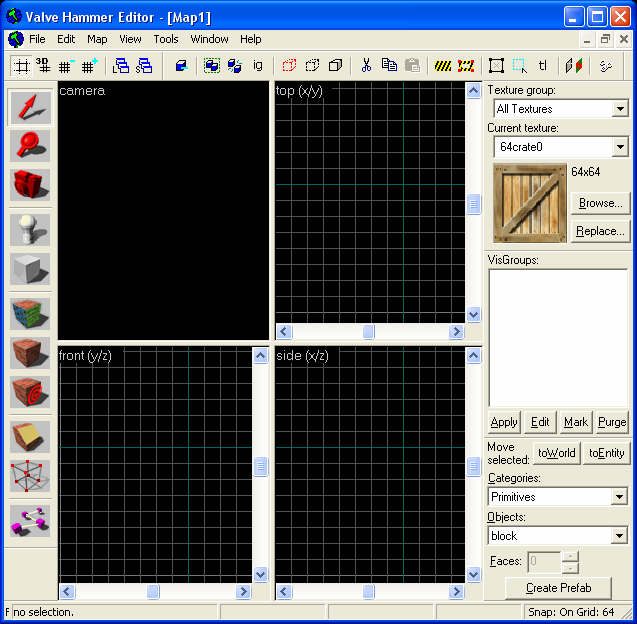Toggle Auto Selection dashed icon

coord(520,66)
